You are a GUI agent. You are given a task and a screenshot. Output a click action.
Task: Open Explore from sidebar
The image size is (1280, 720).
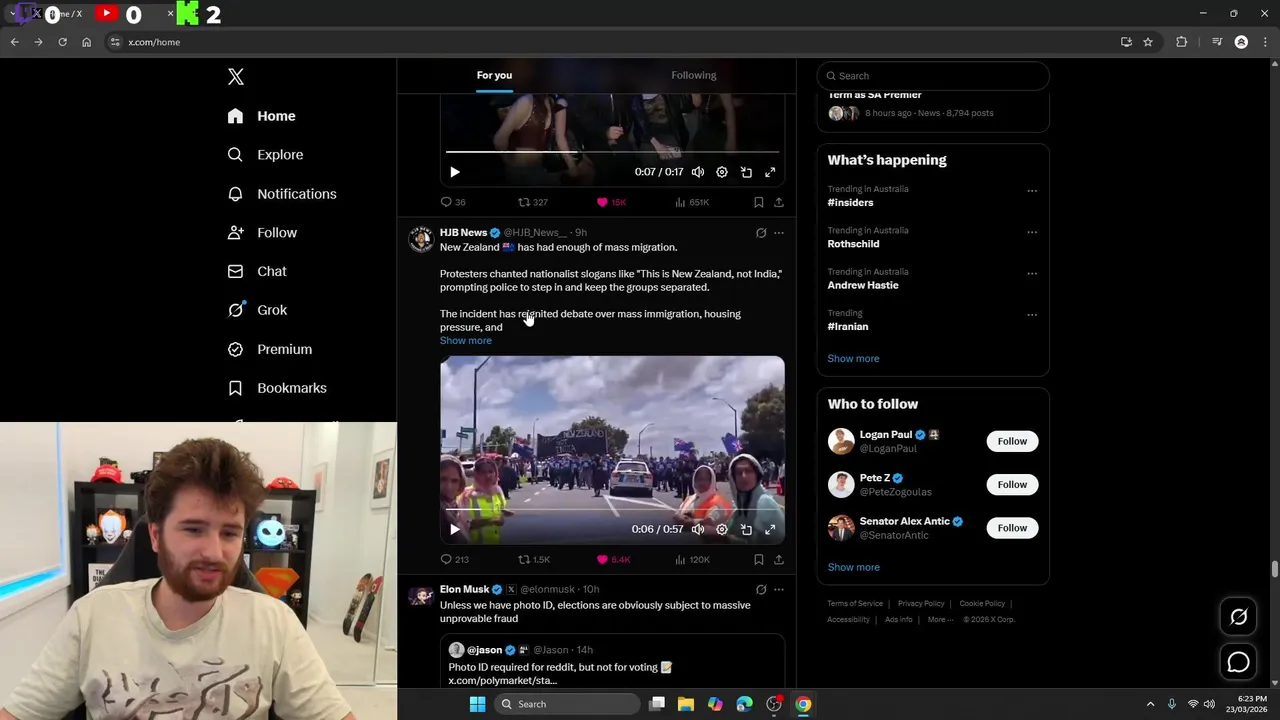point(265,155)
